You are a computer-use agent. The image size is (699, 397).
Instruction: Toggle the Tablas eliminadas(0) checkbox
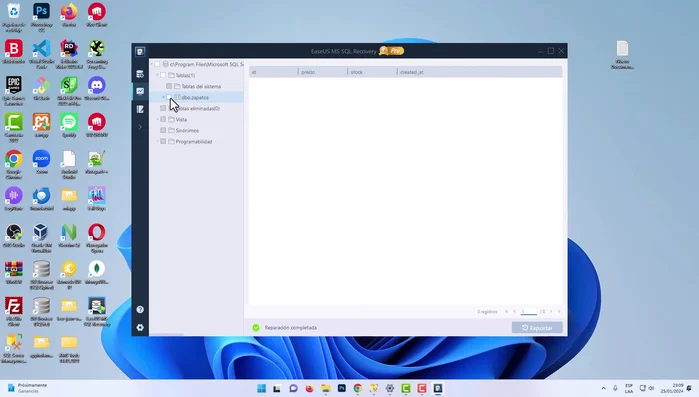[163, 108]
